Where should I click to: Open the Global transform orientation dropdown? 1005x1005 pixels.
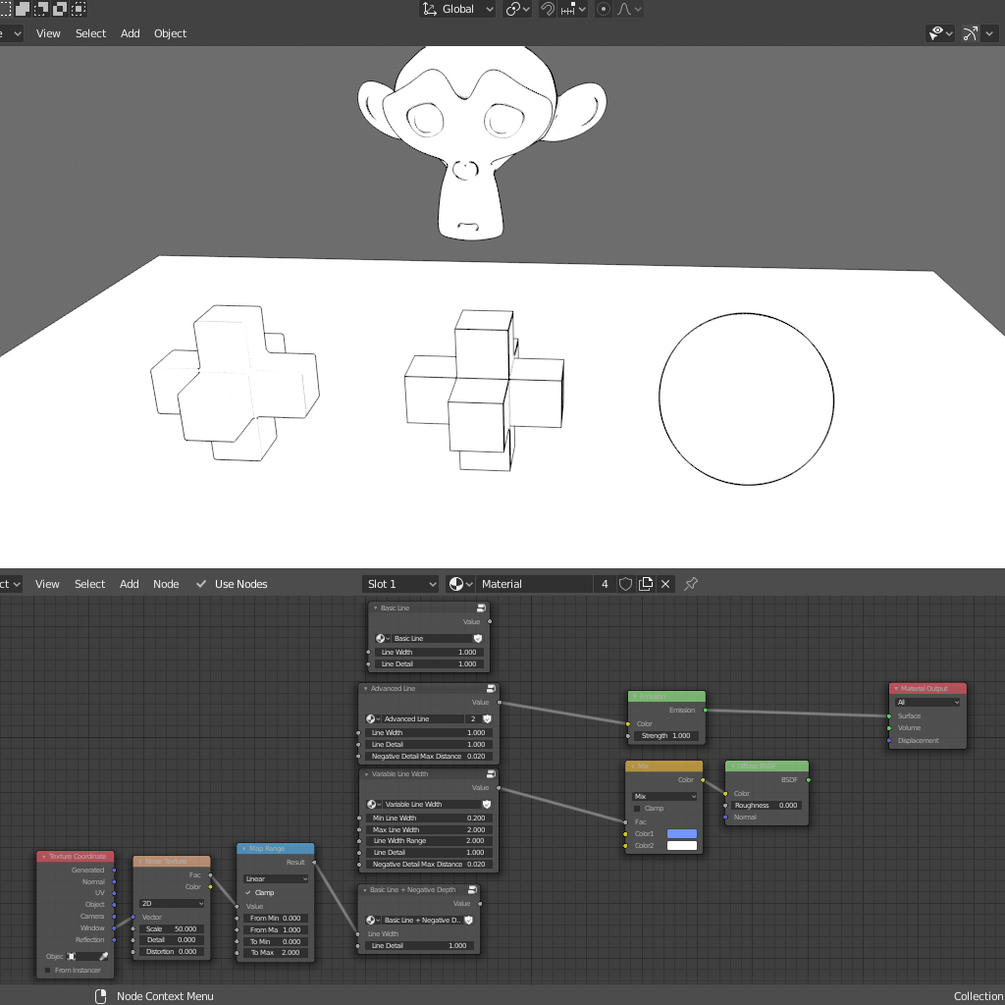click(x=458, y=9)
